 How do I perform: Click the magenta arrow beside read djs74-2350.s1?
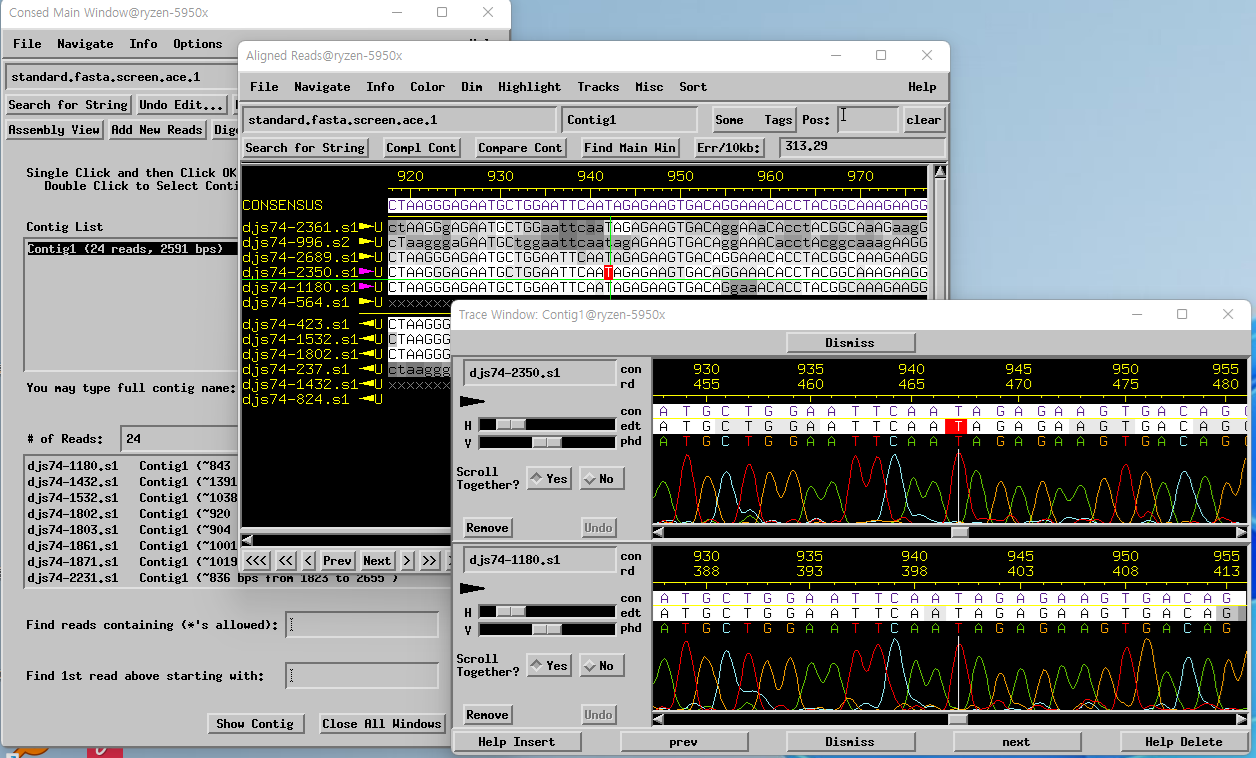365,272
